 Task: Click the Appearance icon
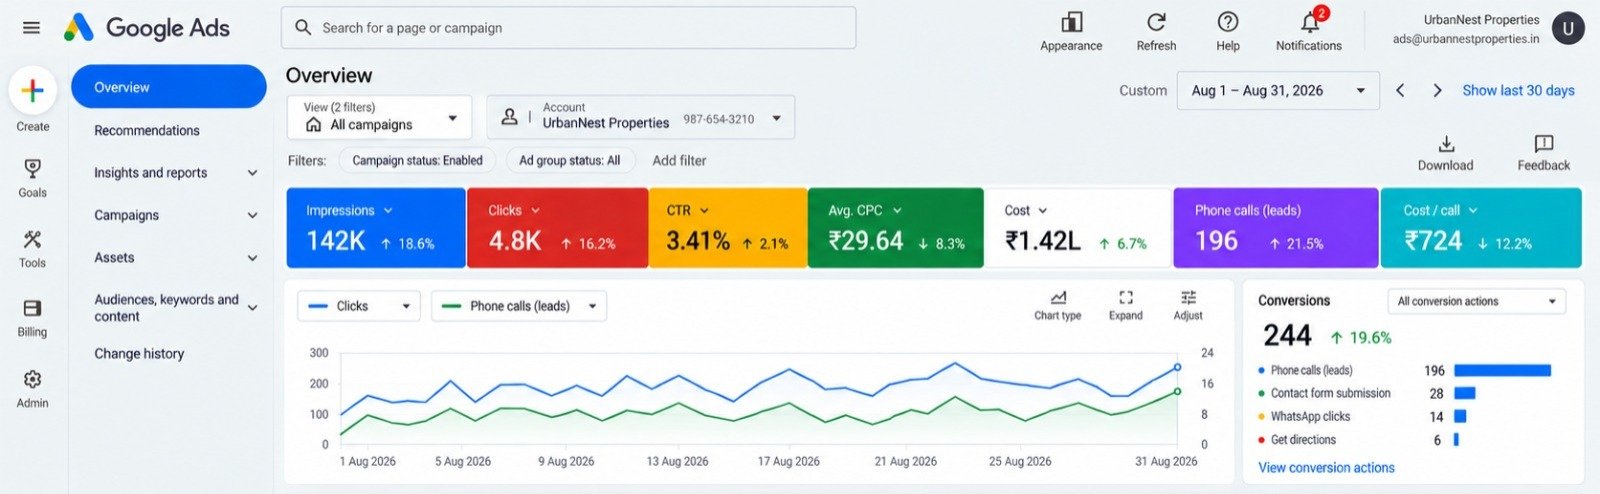(1071, 31)
